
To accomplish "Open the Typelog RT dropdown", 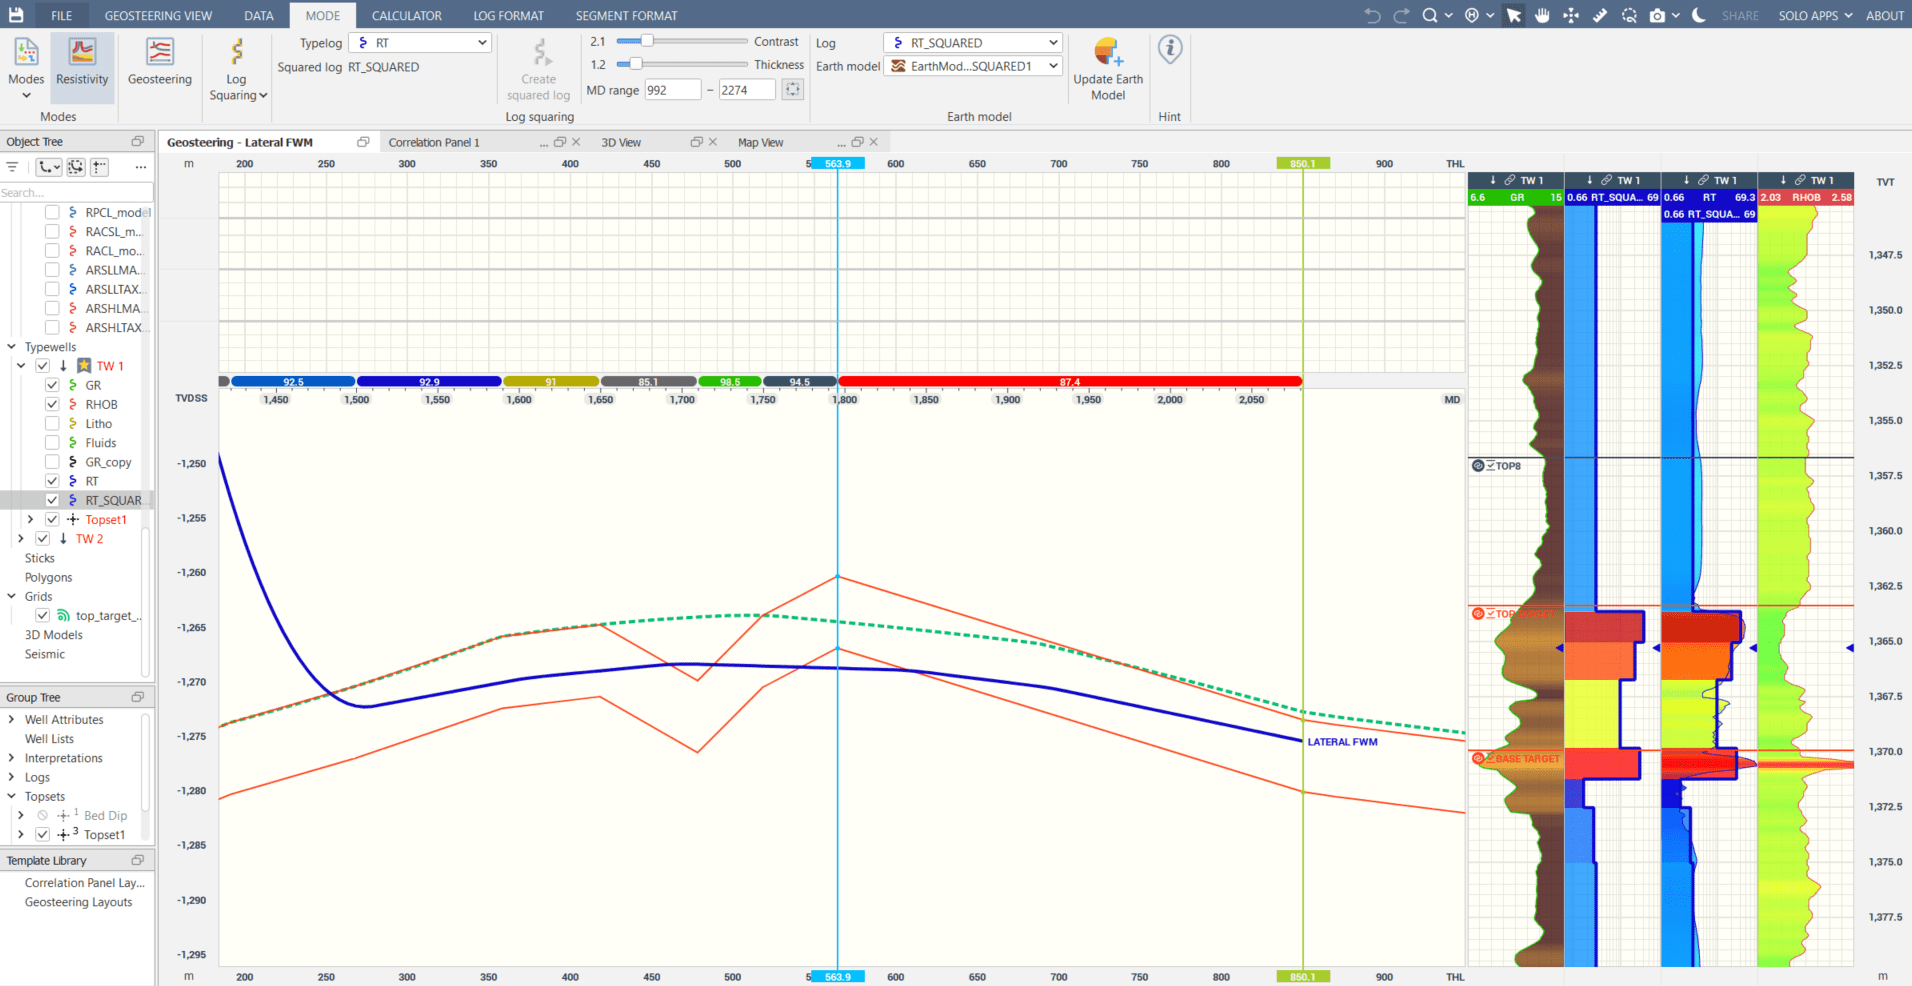I will [x=420, y=43].
